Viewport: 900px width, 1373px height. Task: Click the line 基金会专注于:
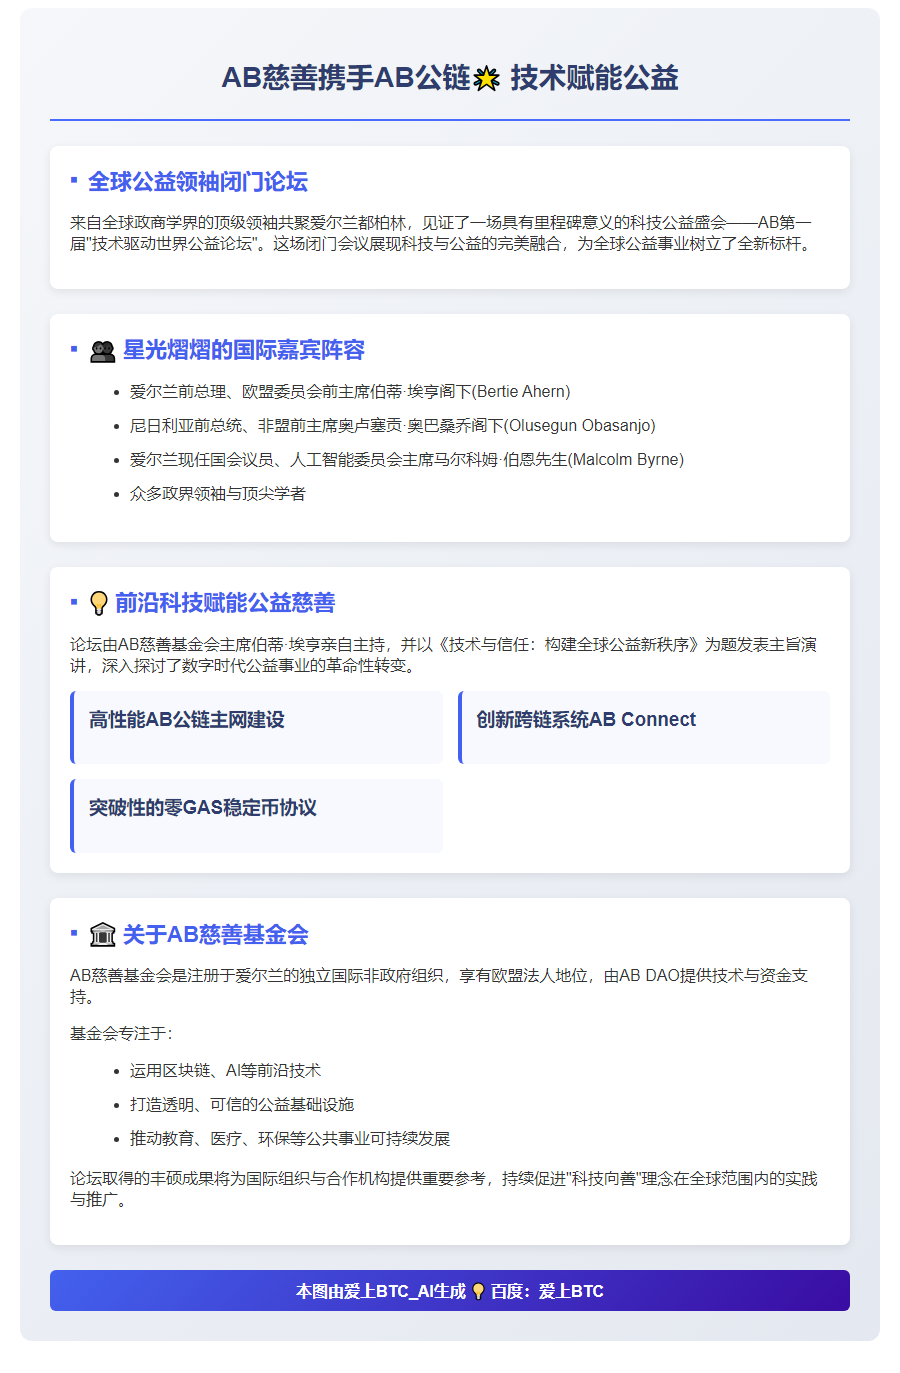121,1034
